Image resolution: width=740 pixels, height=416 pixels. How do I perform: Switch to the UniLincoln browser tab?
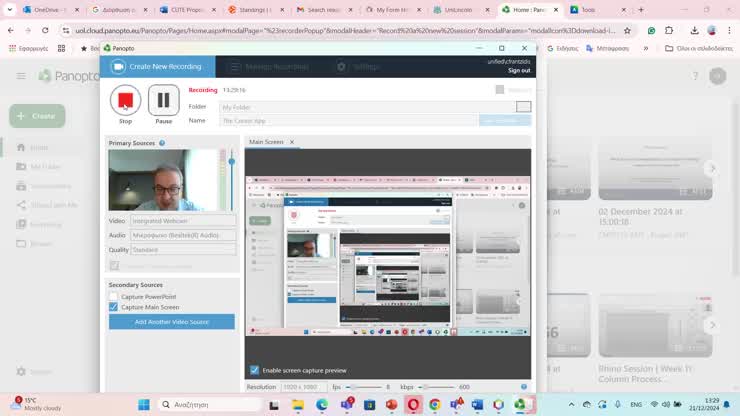tap(462, 9)
